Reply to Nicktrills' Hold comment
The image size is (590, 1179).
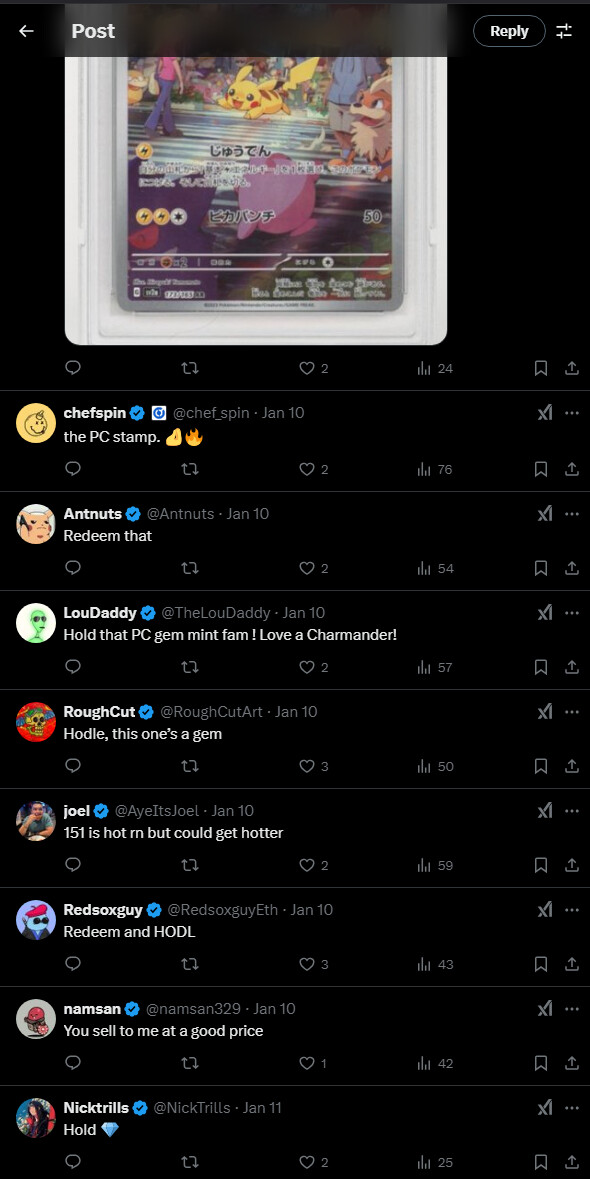73,1162
